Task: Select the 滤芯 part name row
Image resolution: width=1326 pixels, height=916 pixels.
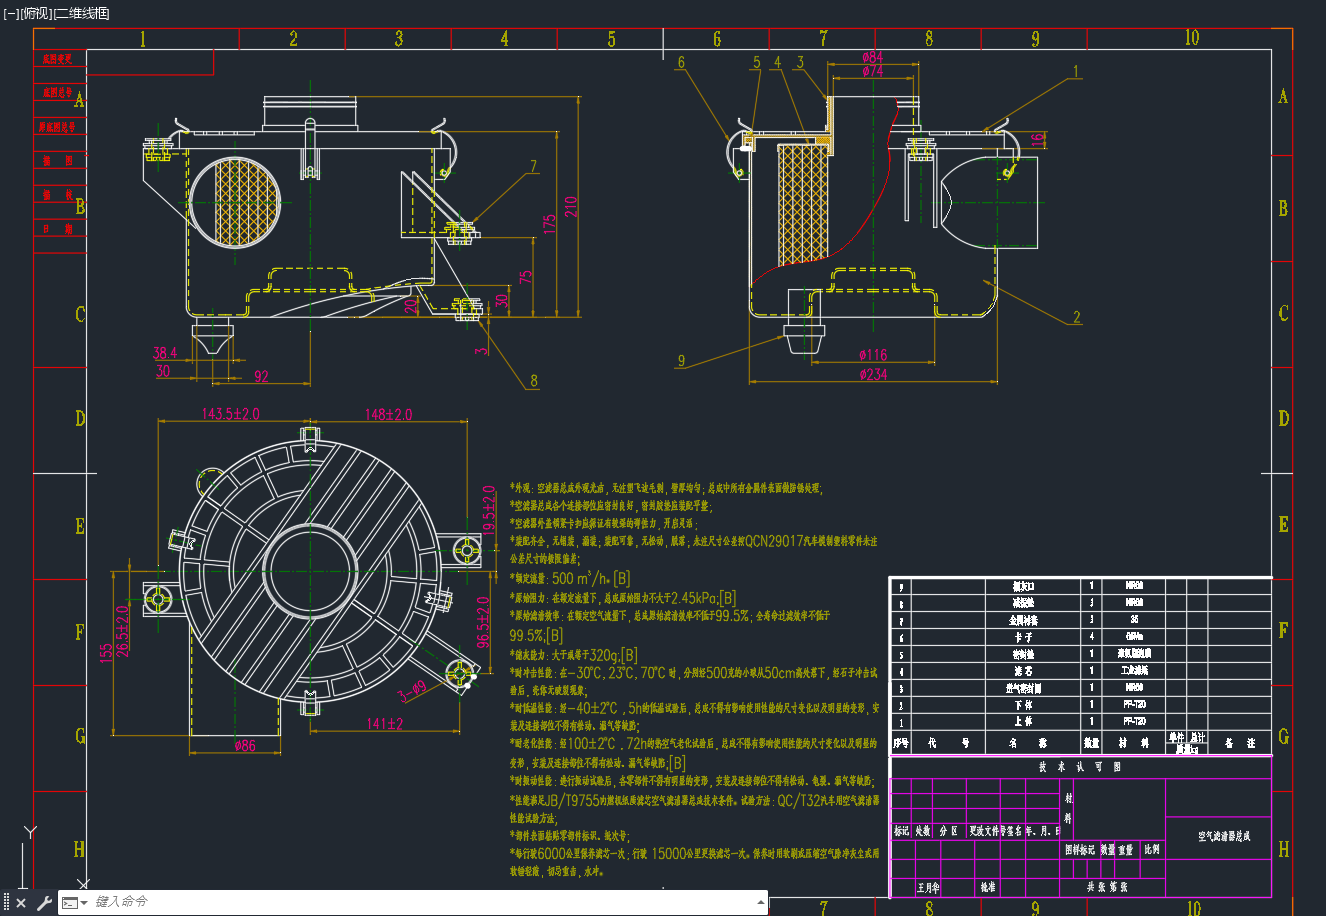Action: (x=1024, y=670)
